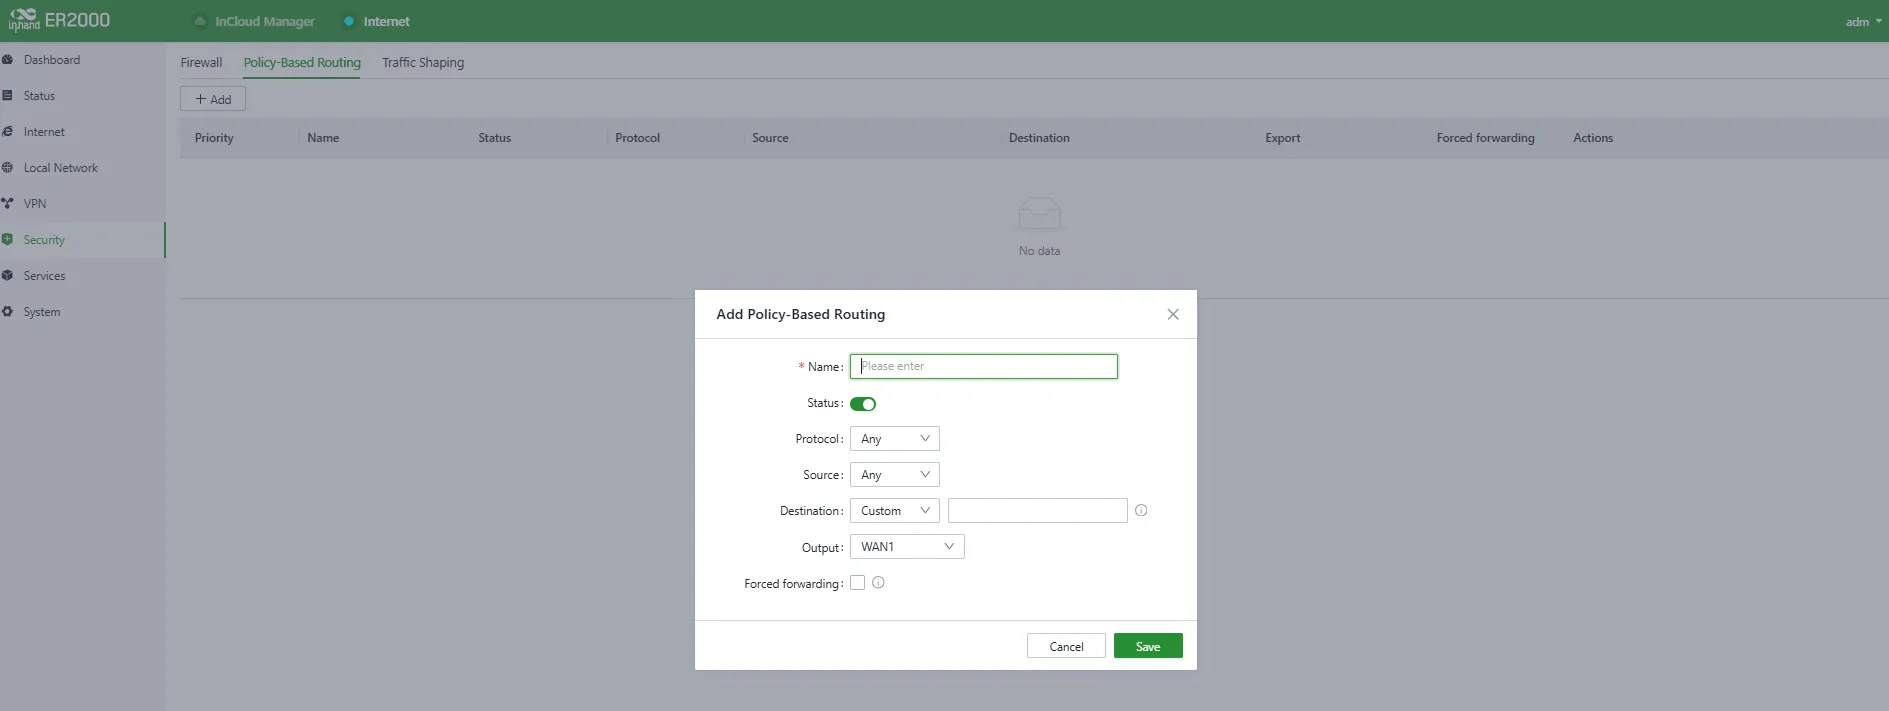1889x711 pixels.
Task: Click the Services sidebar icon
Action: click(7, 276)
